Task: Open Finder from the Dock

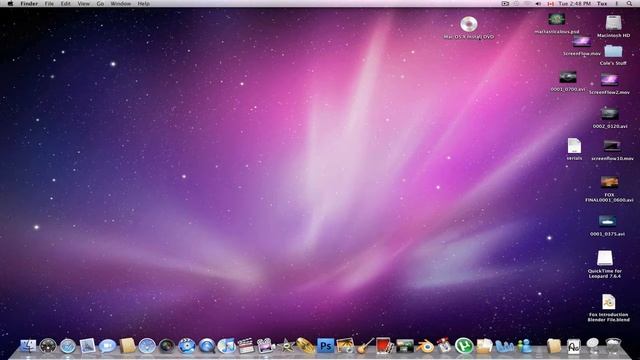Action: point(28,346)
